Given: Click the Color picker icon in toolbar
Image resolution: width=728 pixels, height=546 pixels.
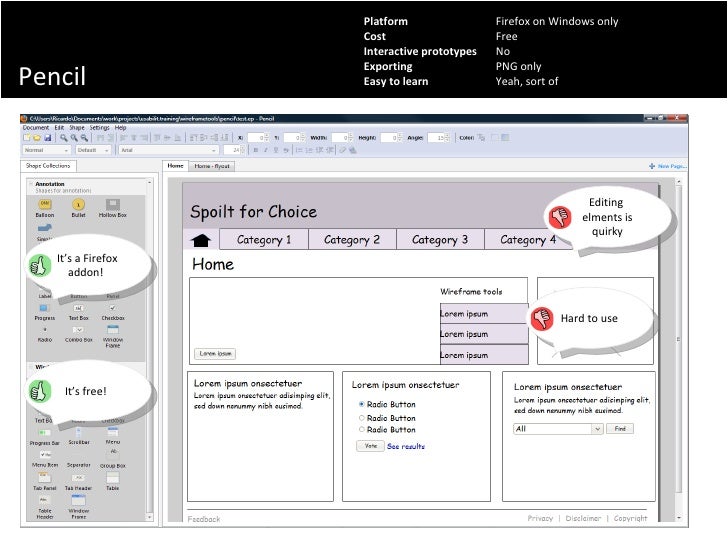Looking at the screenshot, I should tap(481, 137).
